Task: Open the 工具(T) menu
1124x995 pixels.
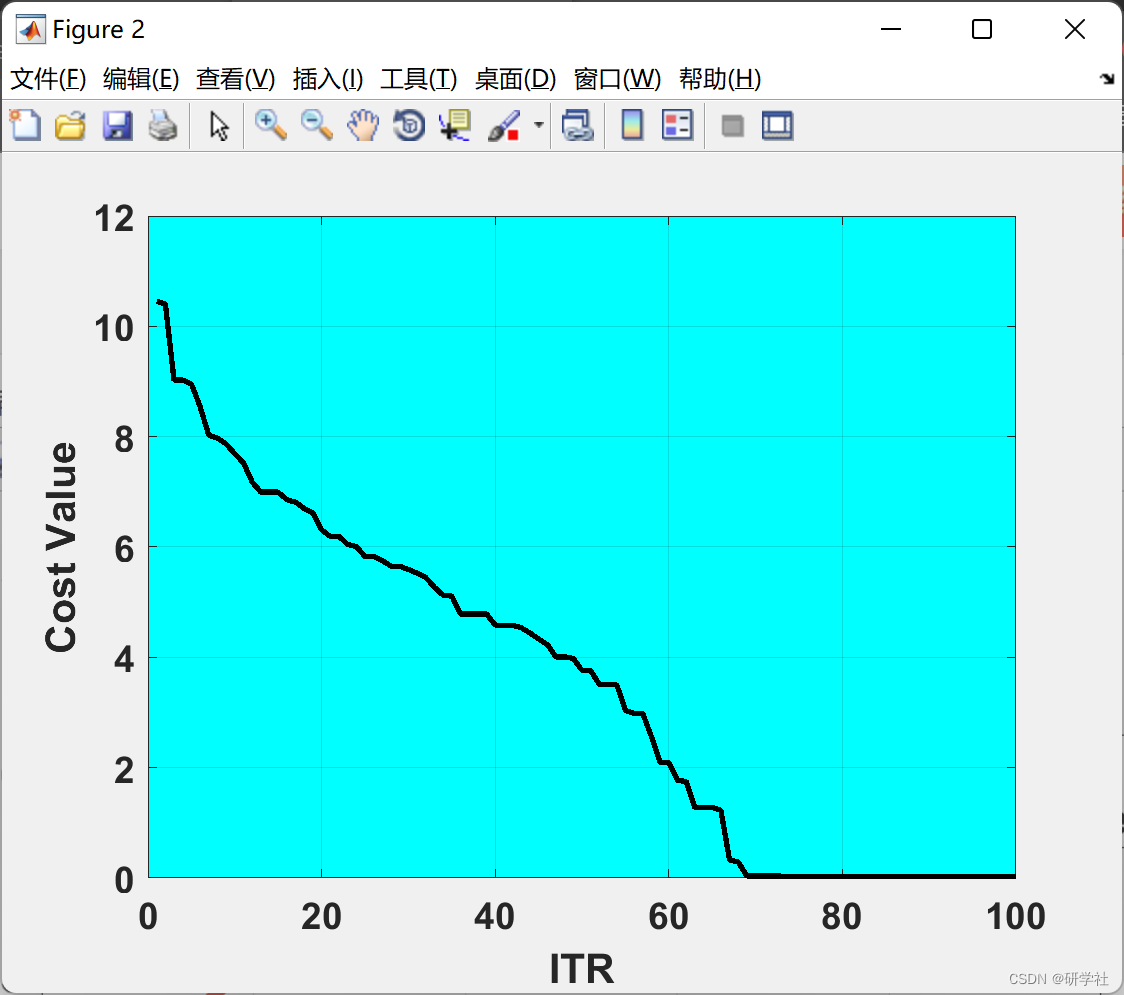Action: (x=419, y=79)
